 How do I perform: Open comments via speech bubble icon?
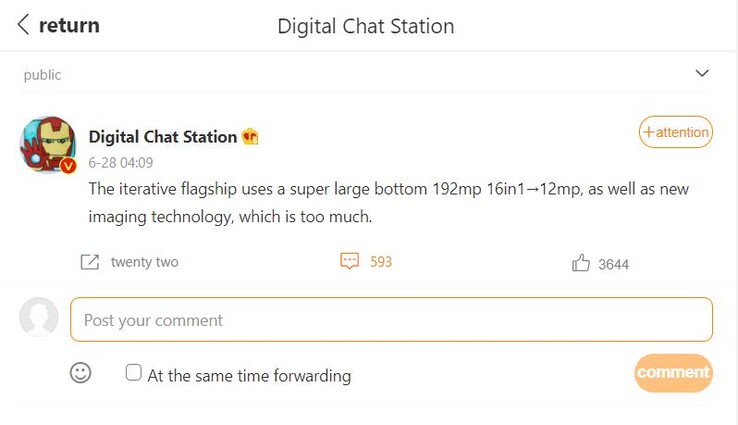(349, 261)
